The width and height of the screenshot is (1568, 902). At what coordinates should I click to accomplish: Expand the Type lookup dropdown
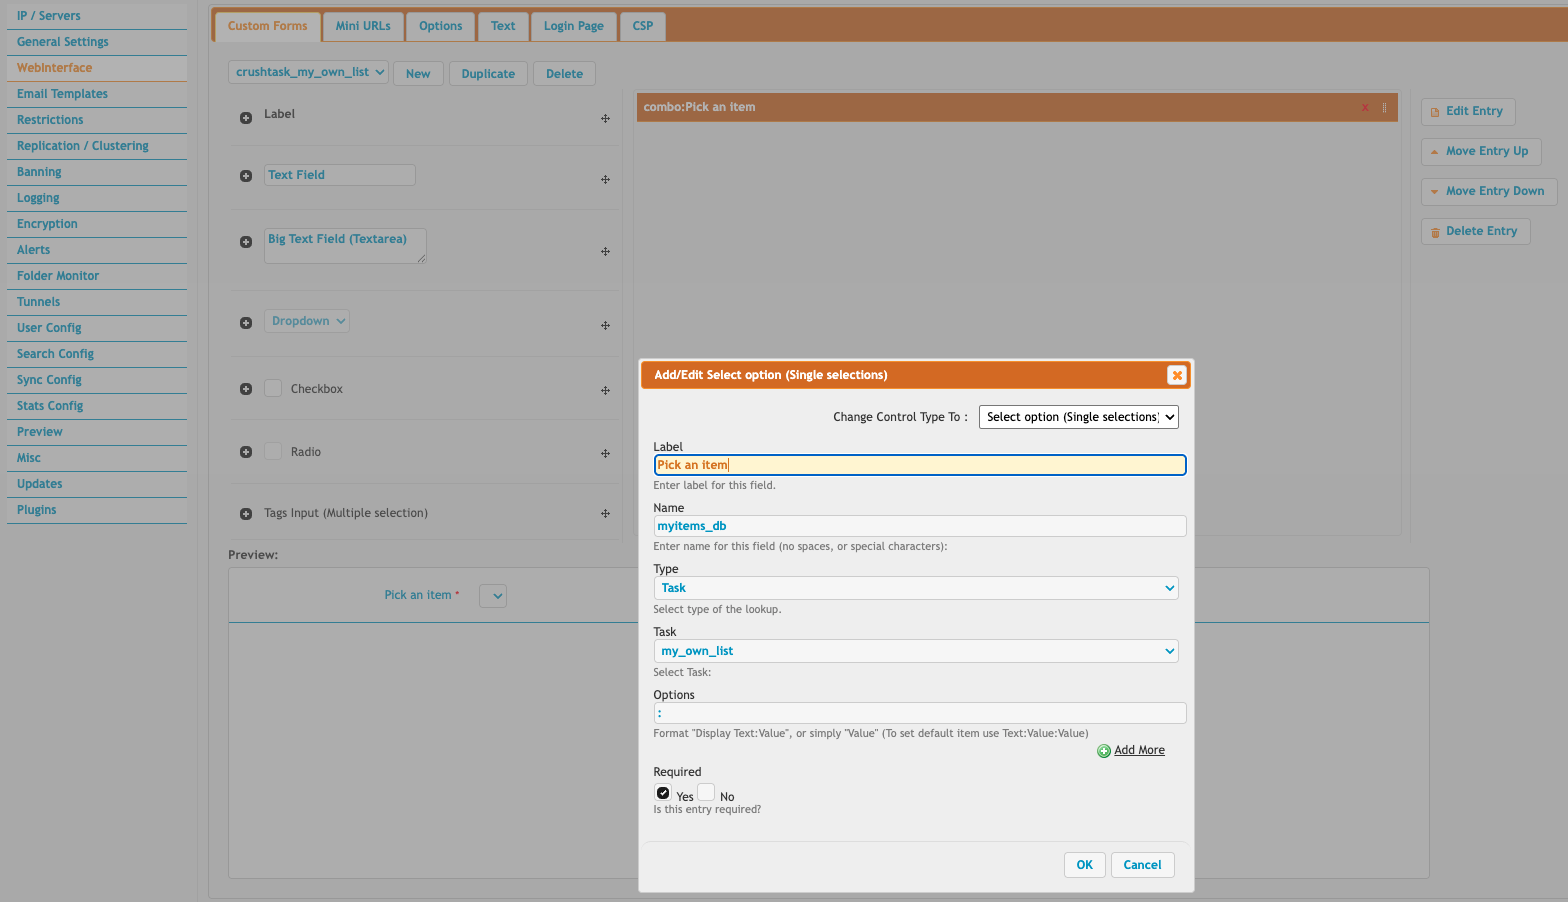(915, 588)
